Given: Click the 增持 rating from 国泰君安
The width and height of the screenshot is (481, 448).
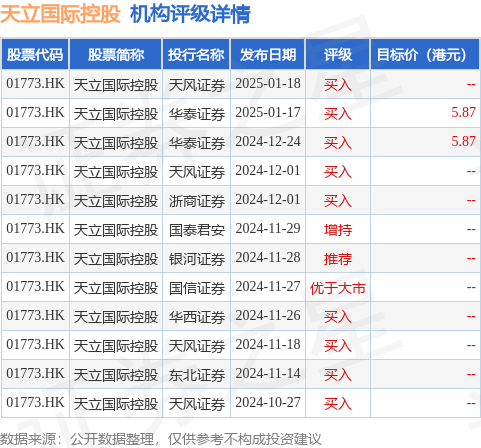Looking at the screenshot, I should click(x=338, y=230).
